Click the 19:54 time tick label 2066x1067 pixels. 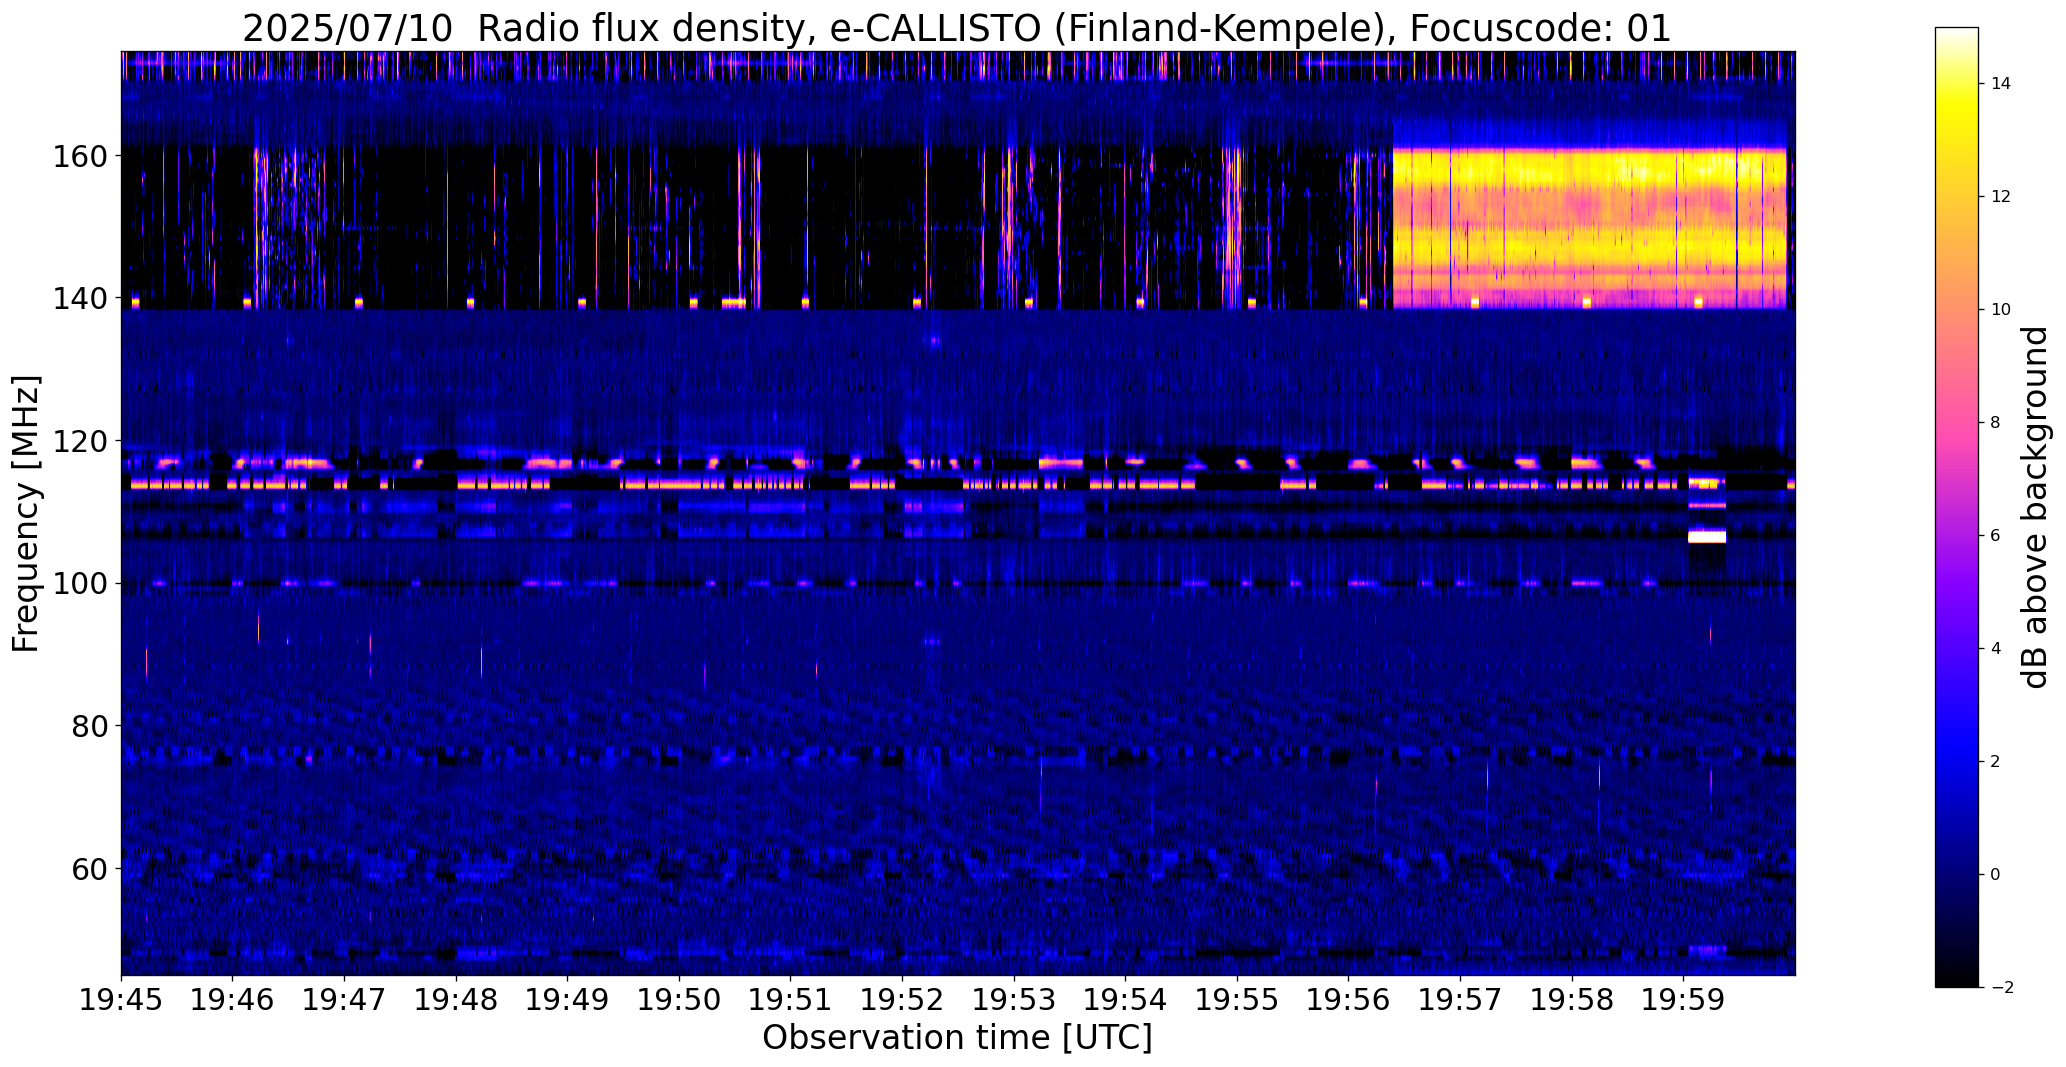[x=1126, y=1001]
